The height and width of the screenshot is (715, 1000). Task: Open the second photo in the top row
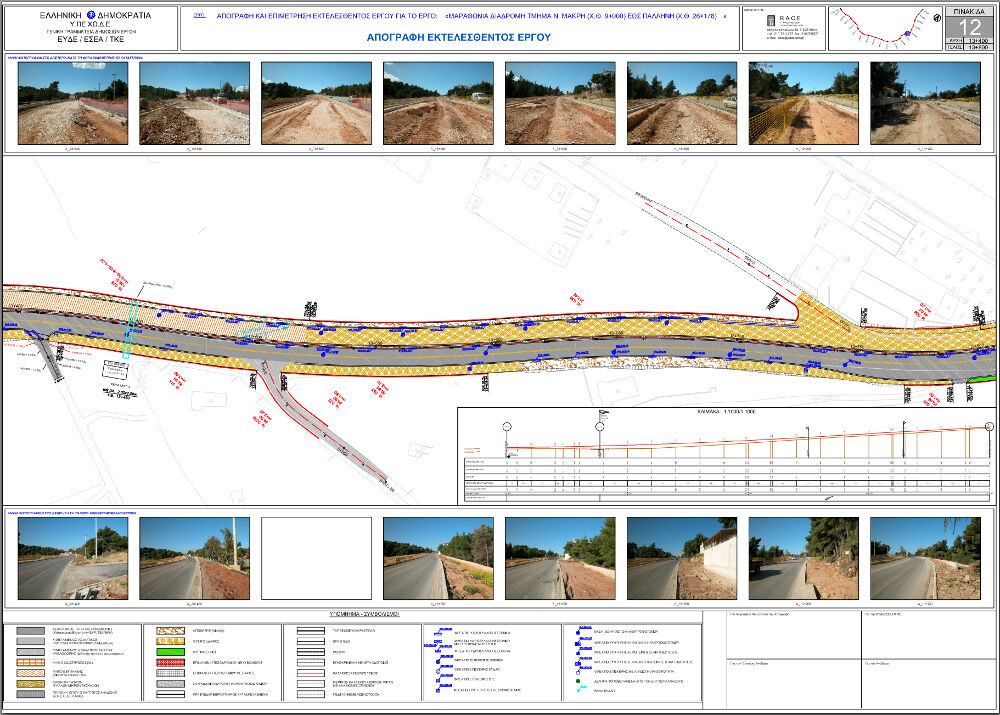(195, 103)
